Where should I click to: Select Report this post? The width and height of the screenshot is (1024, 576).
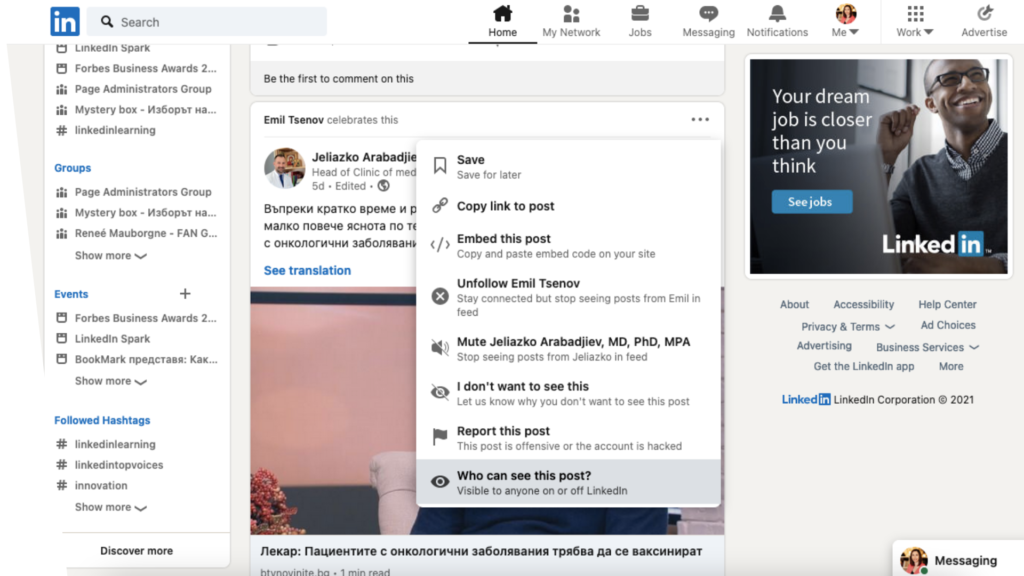[568, 438]
